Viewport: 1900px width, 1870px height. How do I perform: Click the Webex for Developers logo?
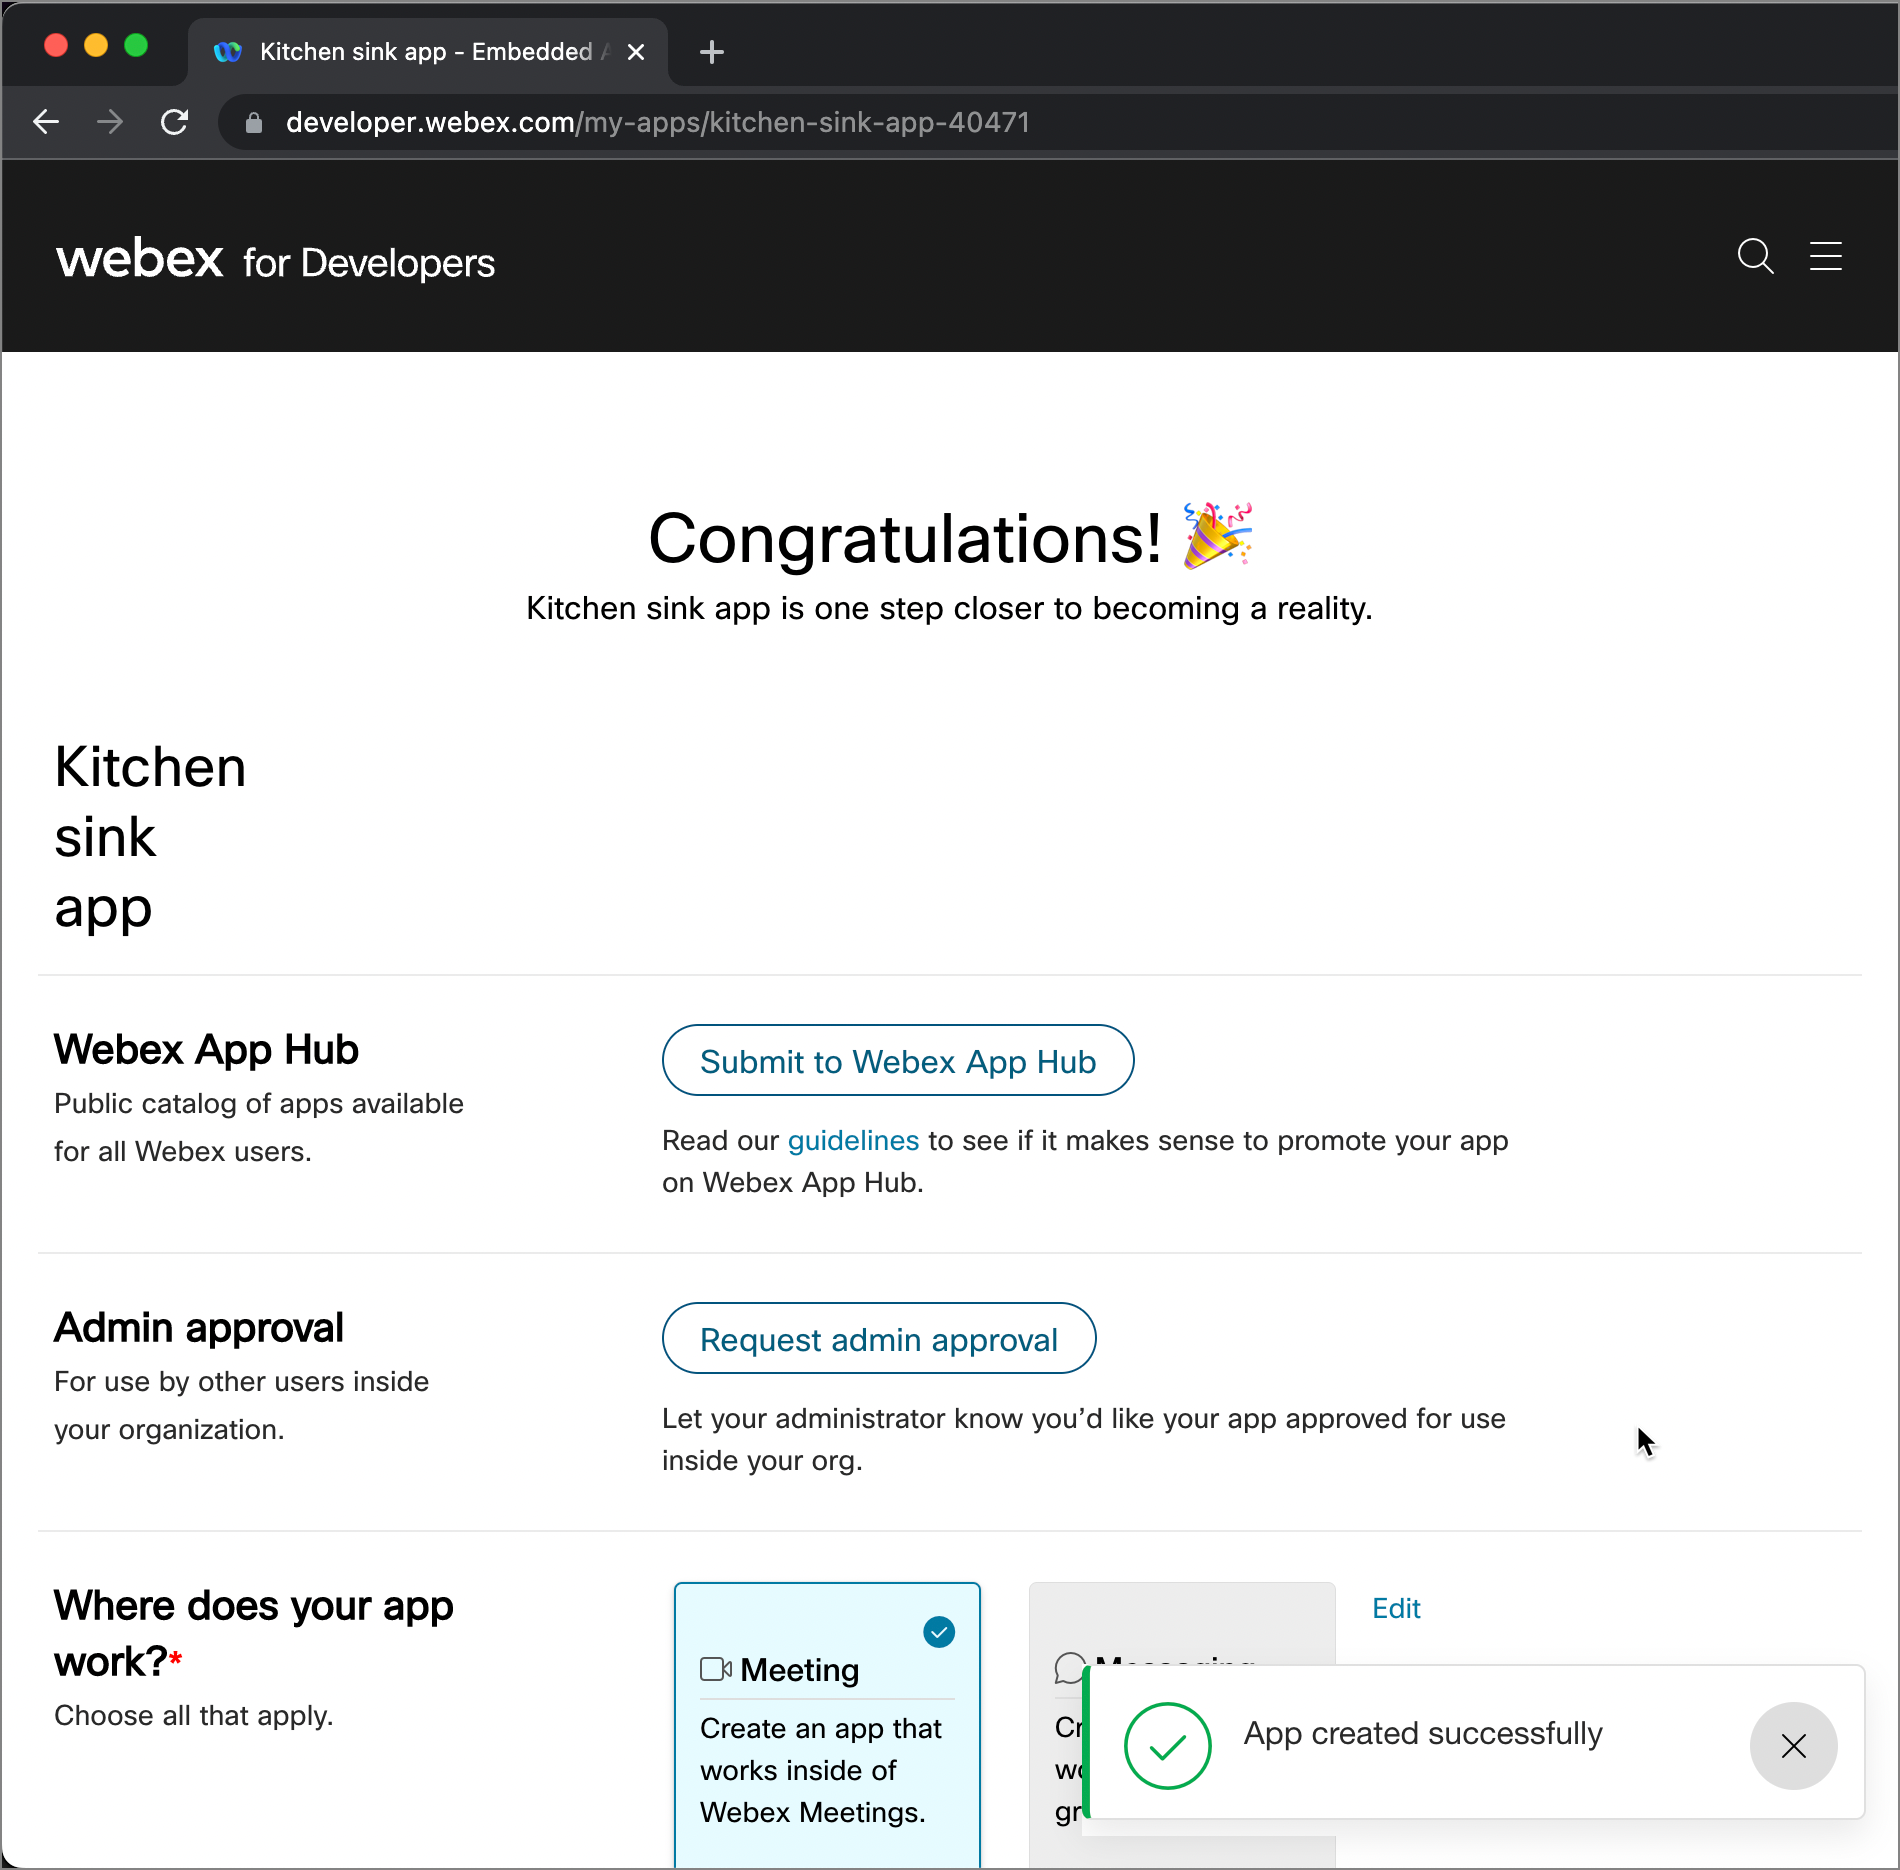pyautogui.click(x=275, y=260)
